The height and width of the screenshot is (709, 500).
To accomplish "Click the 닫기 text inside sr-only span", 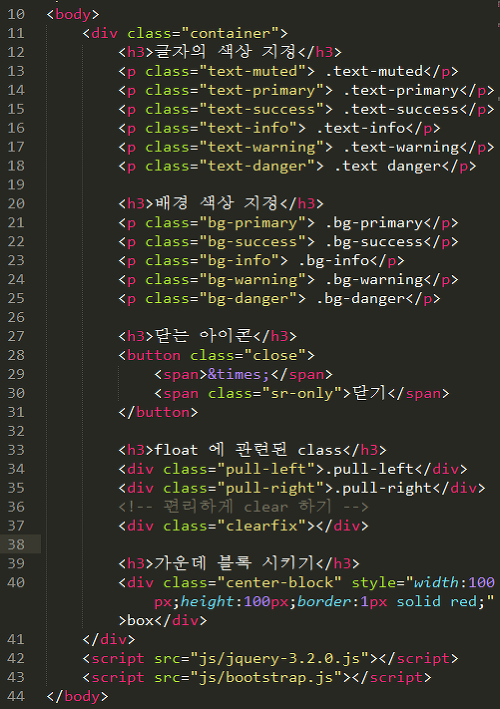I will [369, 393].
